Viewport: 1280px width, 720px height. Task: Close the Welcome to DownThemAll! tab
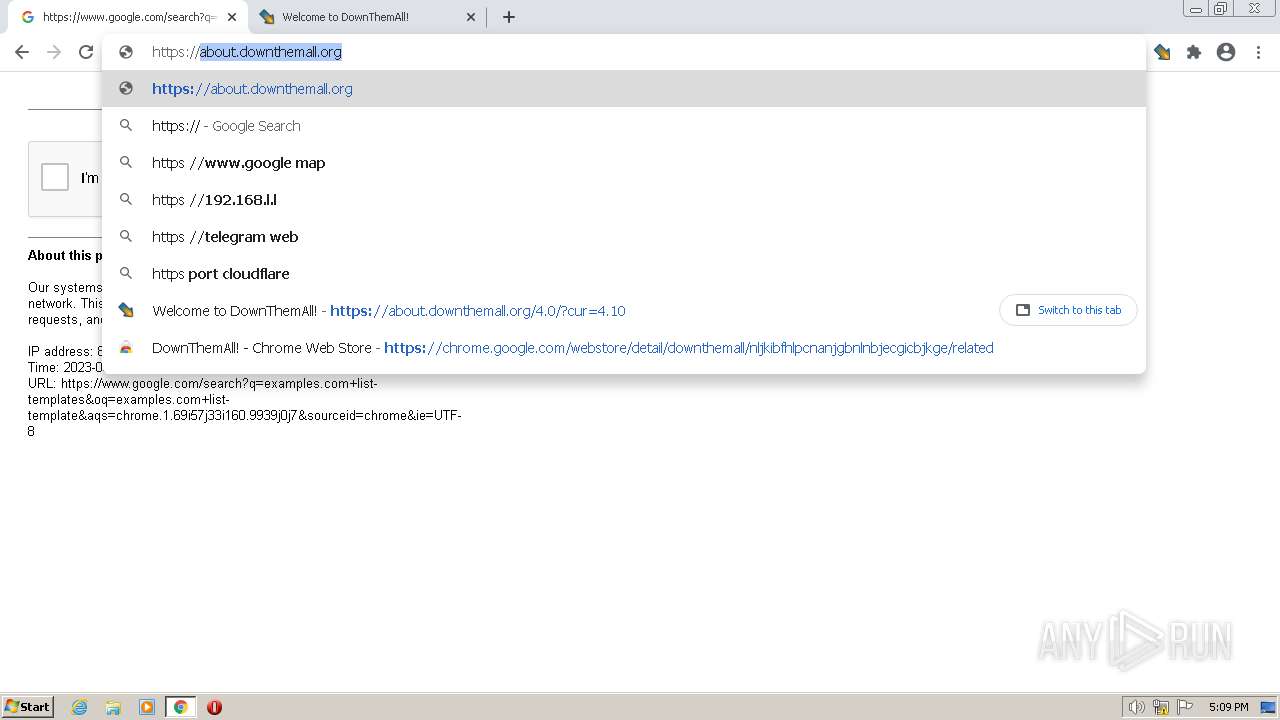pyautogui.click(x=471, y=17)
